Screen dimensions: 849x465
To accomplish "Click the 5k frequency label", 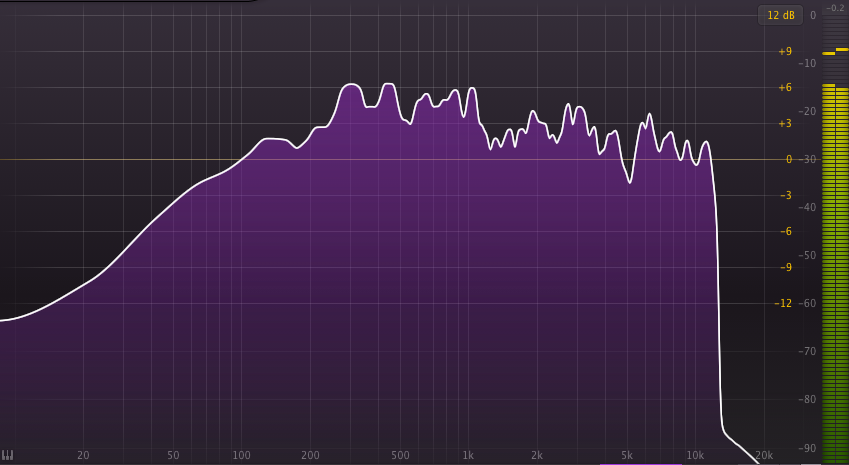I will click(x=626, y=455).
